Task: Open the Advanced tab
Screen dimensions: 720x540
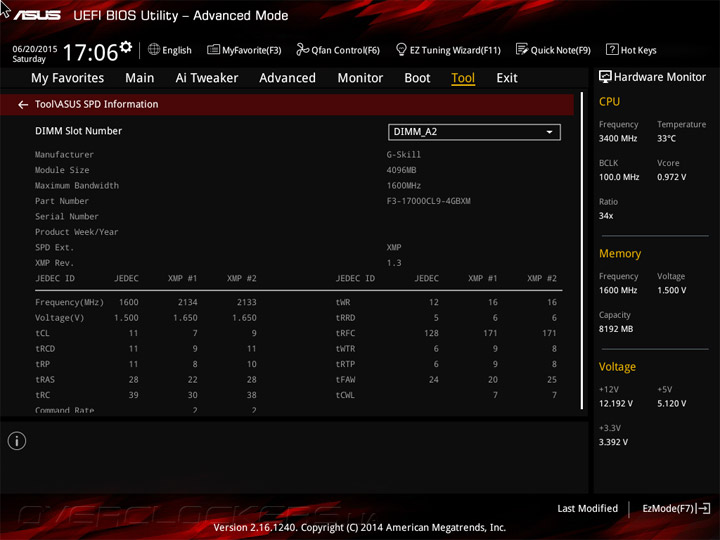Action: tap(287, 78)
